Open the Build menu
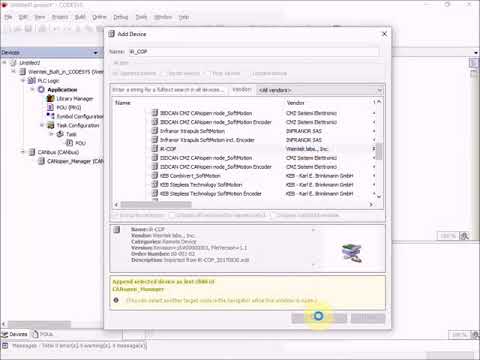 click(80, 17)
